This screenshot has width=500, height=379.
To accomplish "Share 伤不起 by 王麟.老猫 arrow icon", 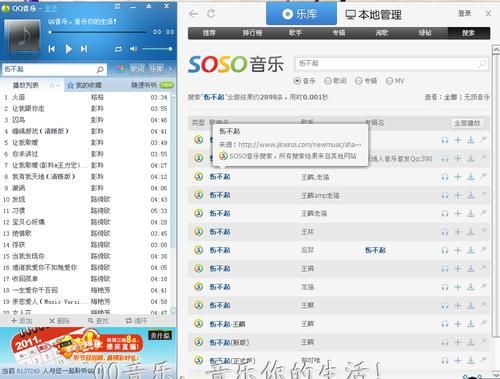I will [483, 176].
